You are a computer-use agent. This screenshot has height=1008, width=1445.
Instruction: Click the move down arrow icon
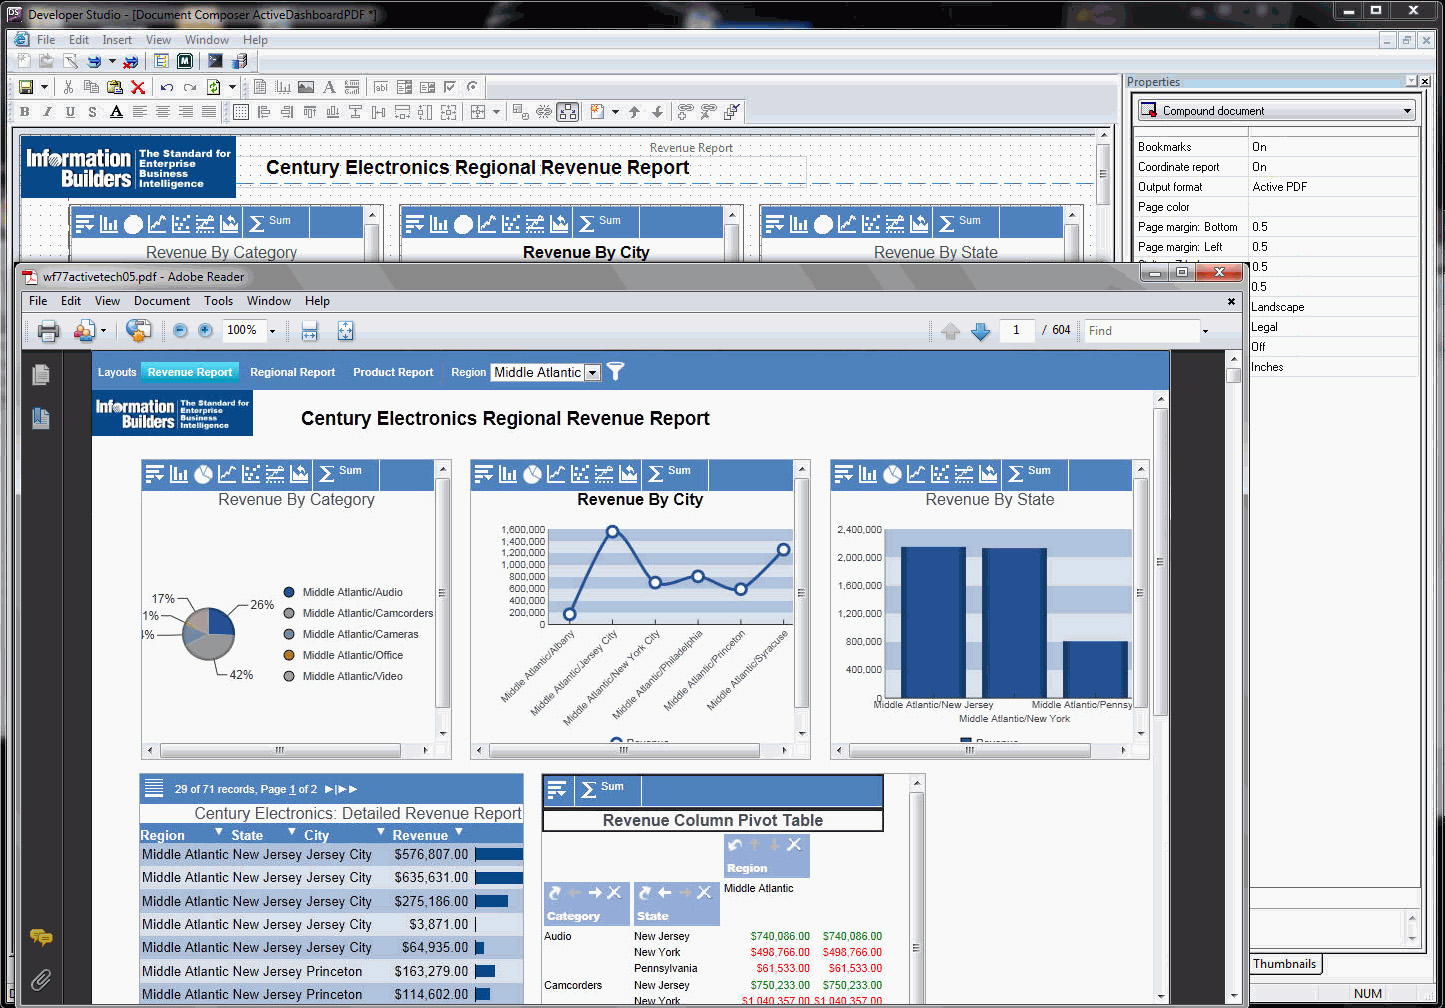(x=657, y=112)
